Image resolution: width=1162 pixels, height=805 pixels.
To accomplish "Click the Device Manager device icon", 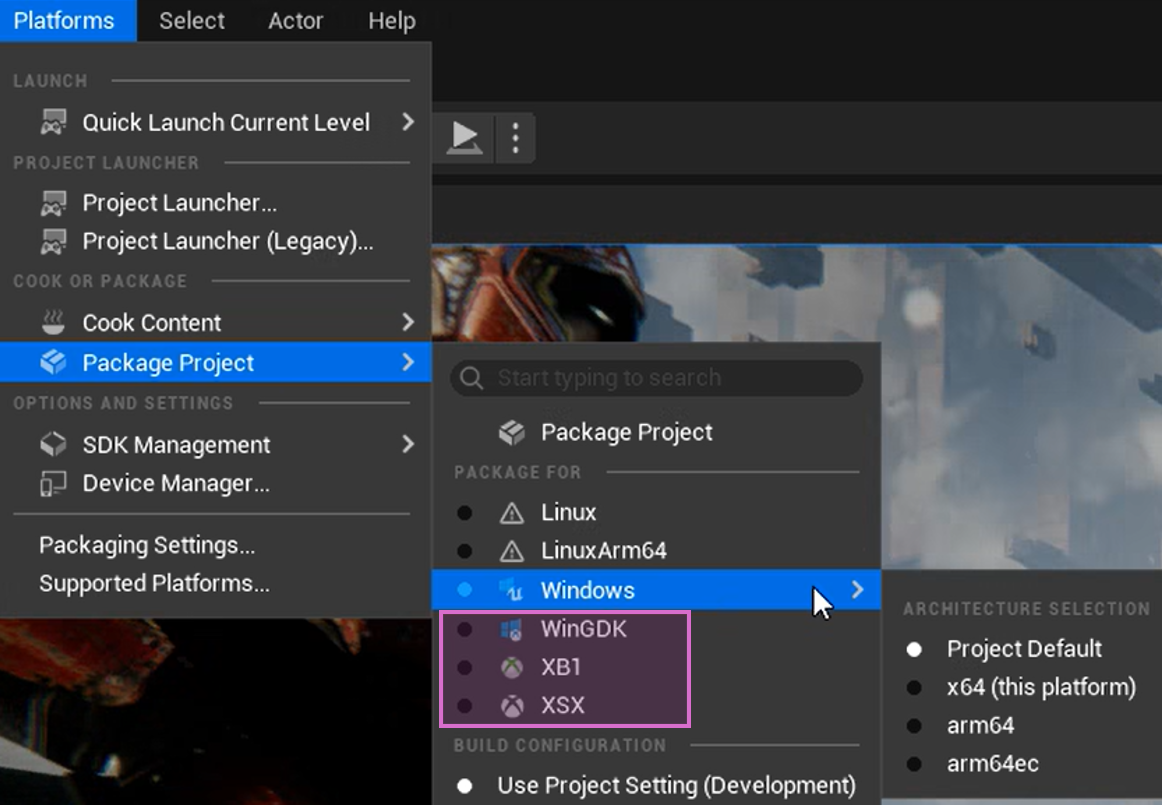I will [x=52, y=483].
